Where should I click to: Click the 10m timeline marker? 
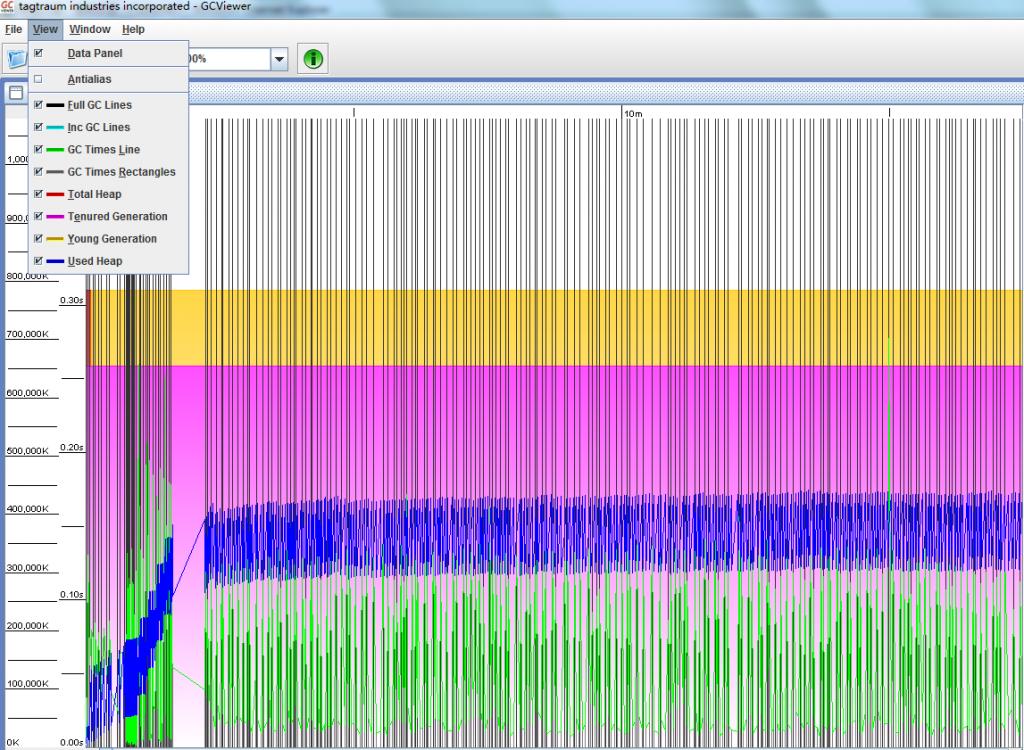coord(633,114)
